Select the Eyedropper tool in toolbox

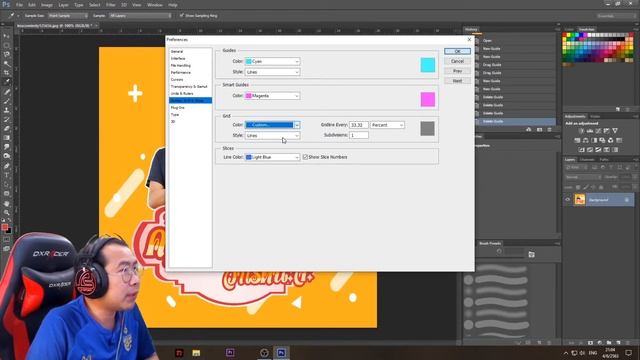point(7,82)
